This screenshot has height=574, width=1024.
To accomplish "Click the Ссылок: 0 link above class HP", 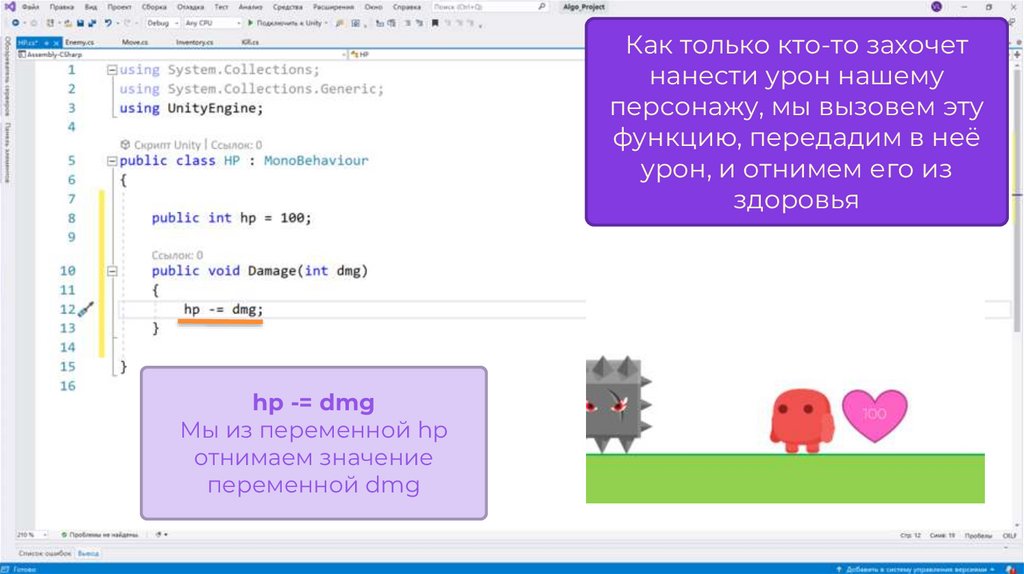I will [x=236, y=145].
